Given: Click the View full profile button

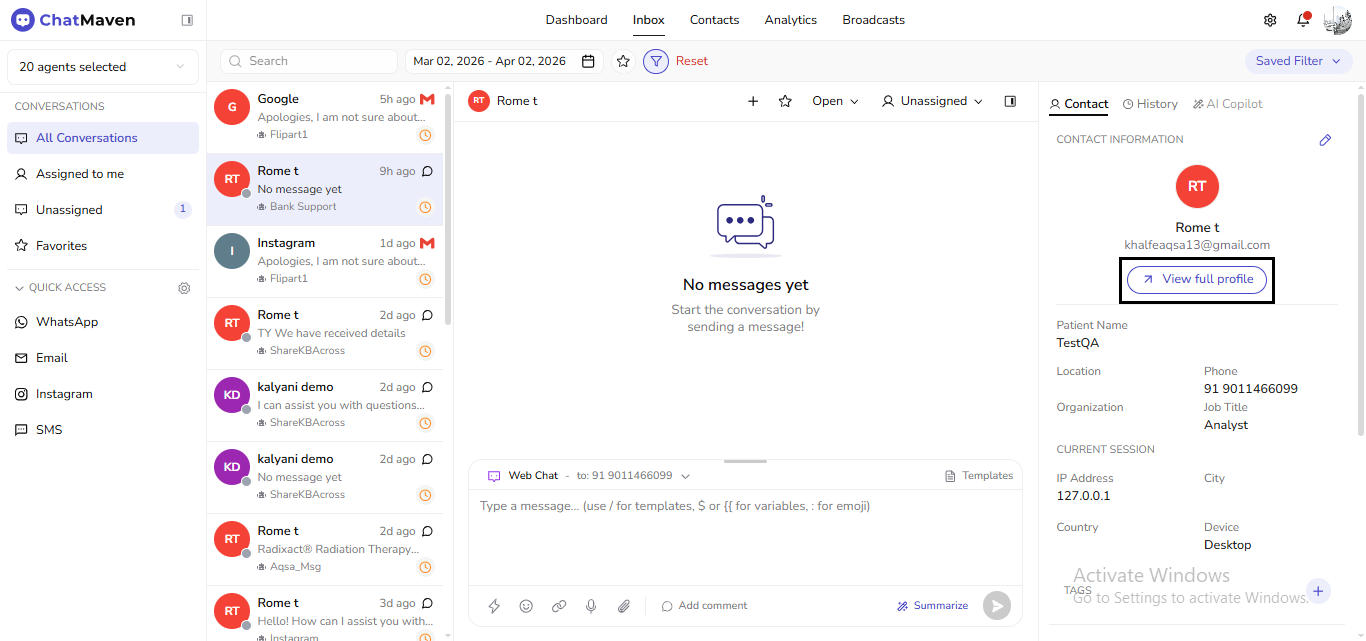Looking at the screenshot, I should 1196,279.
